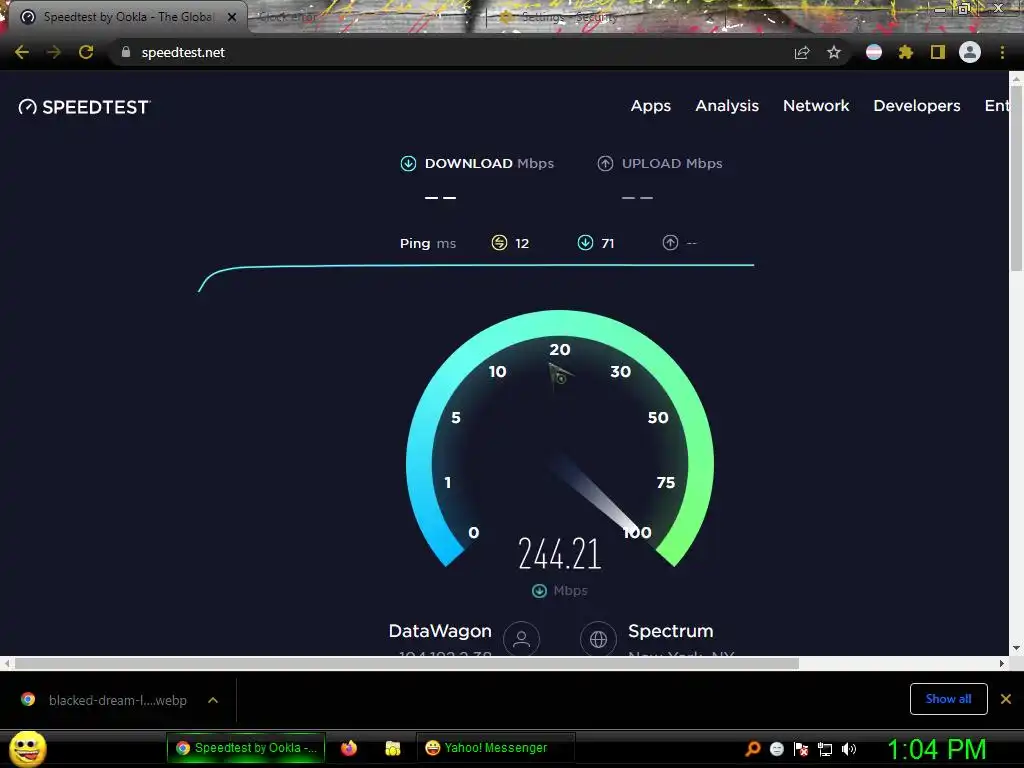
Task: Click the vertical page scrollbar
Action: tap(1016, 178)
